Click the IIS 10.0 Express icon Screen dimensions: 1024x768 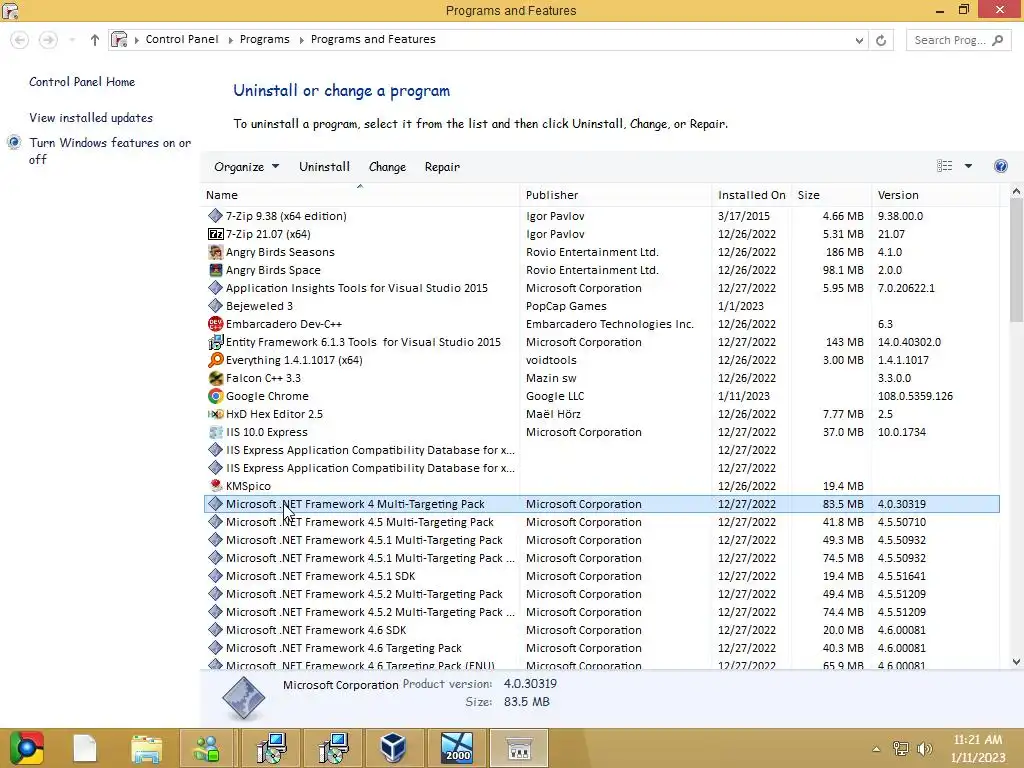(216, 432)
